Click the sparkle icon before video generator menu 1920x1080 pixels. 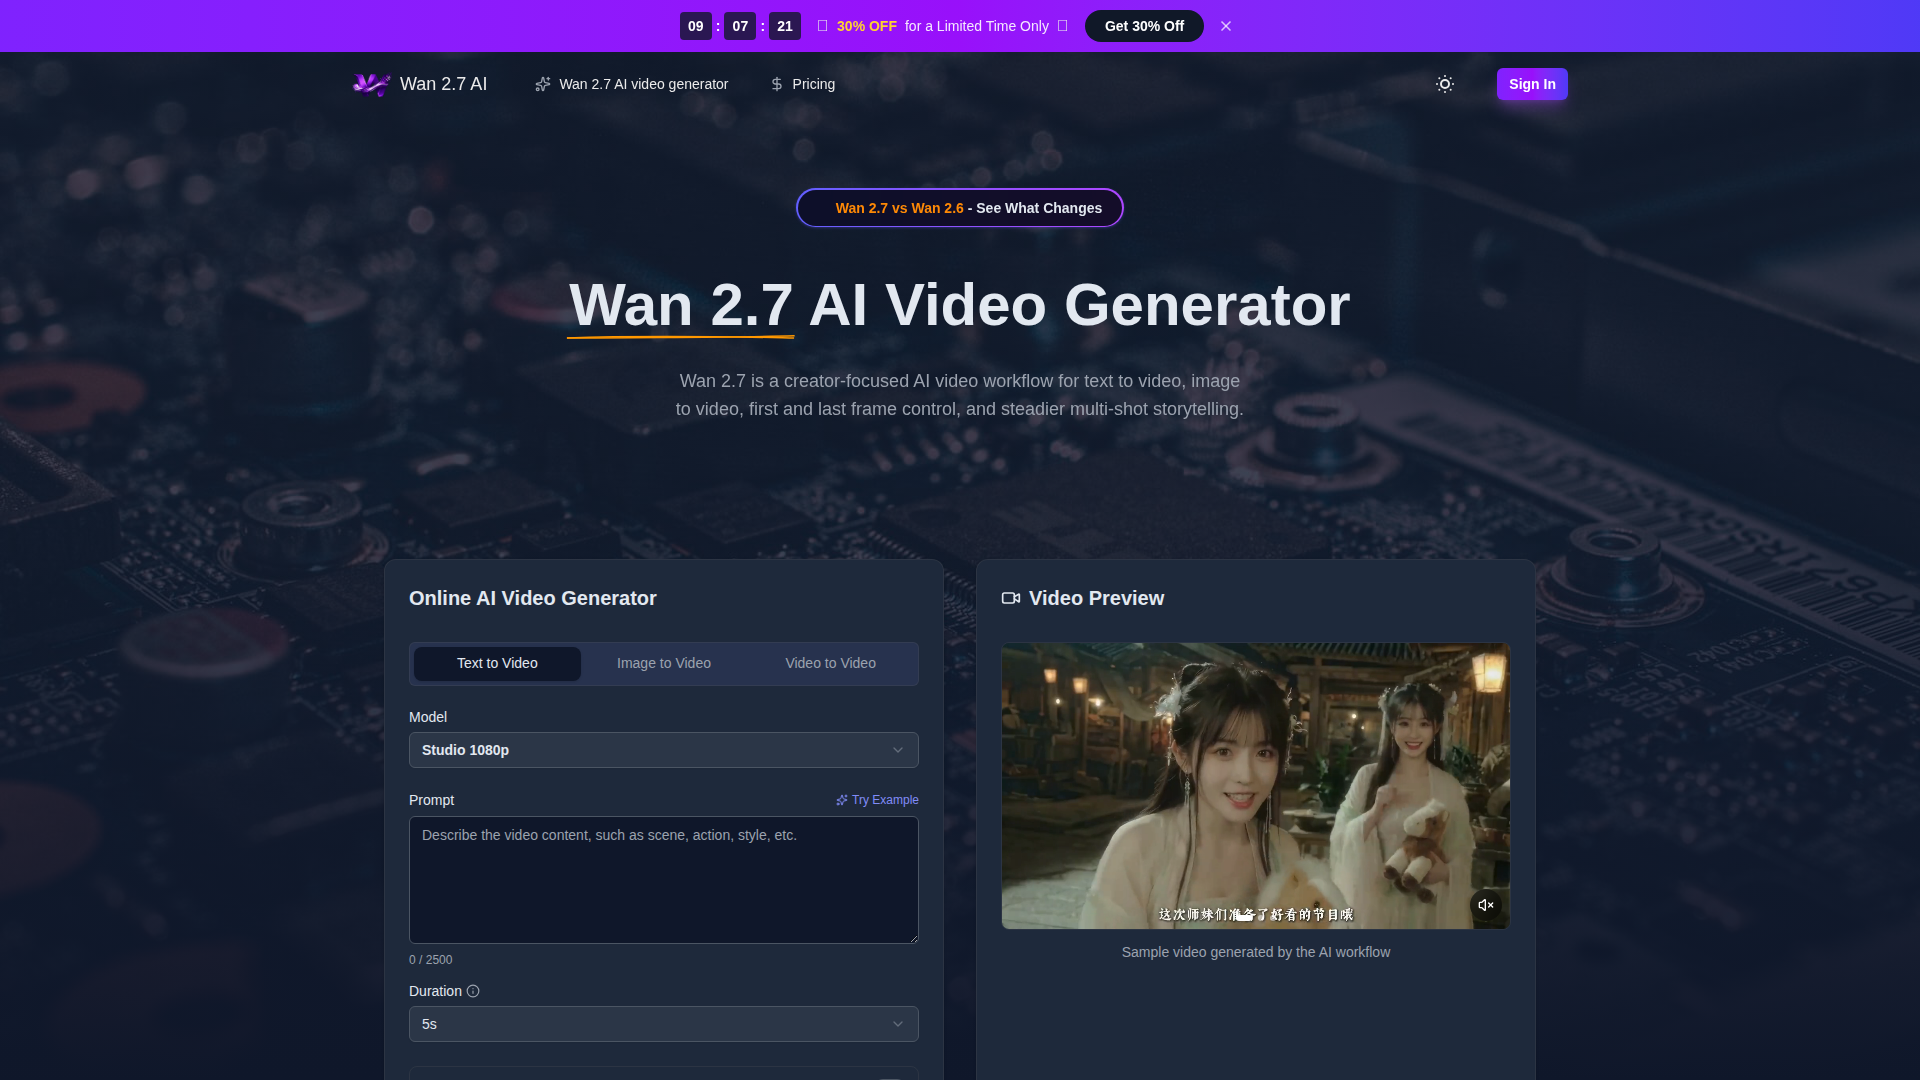pos(543,84)
